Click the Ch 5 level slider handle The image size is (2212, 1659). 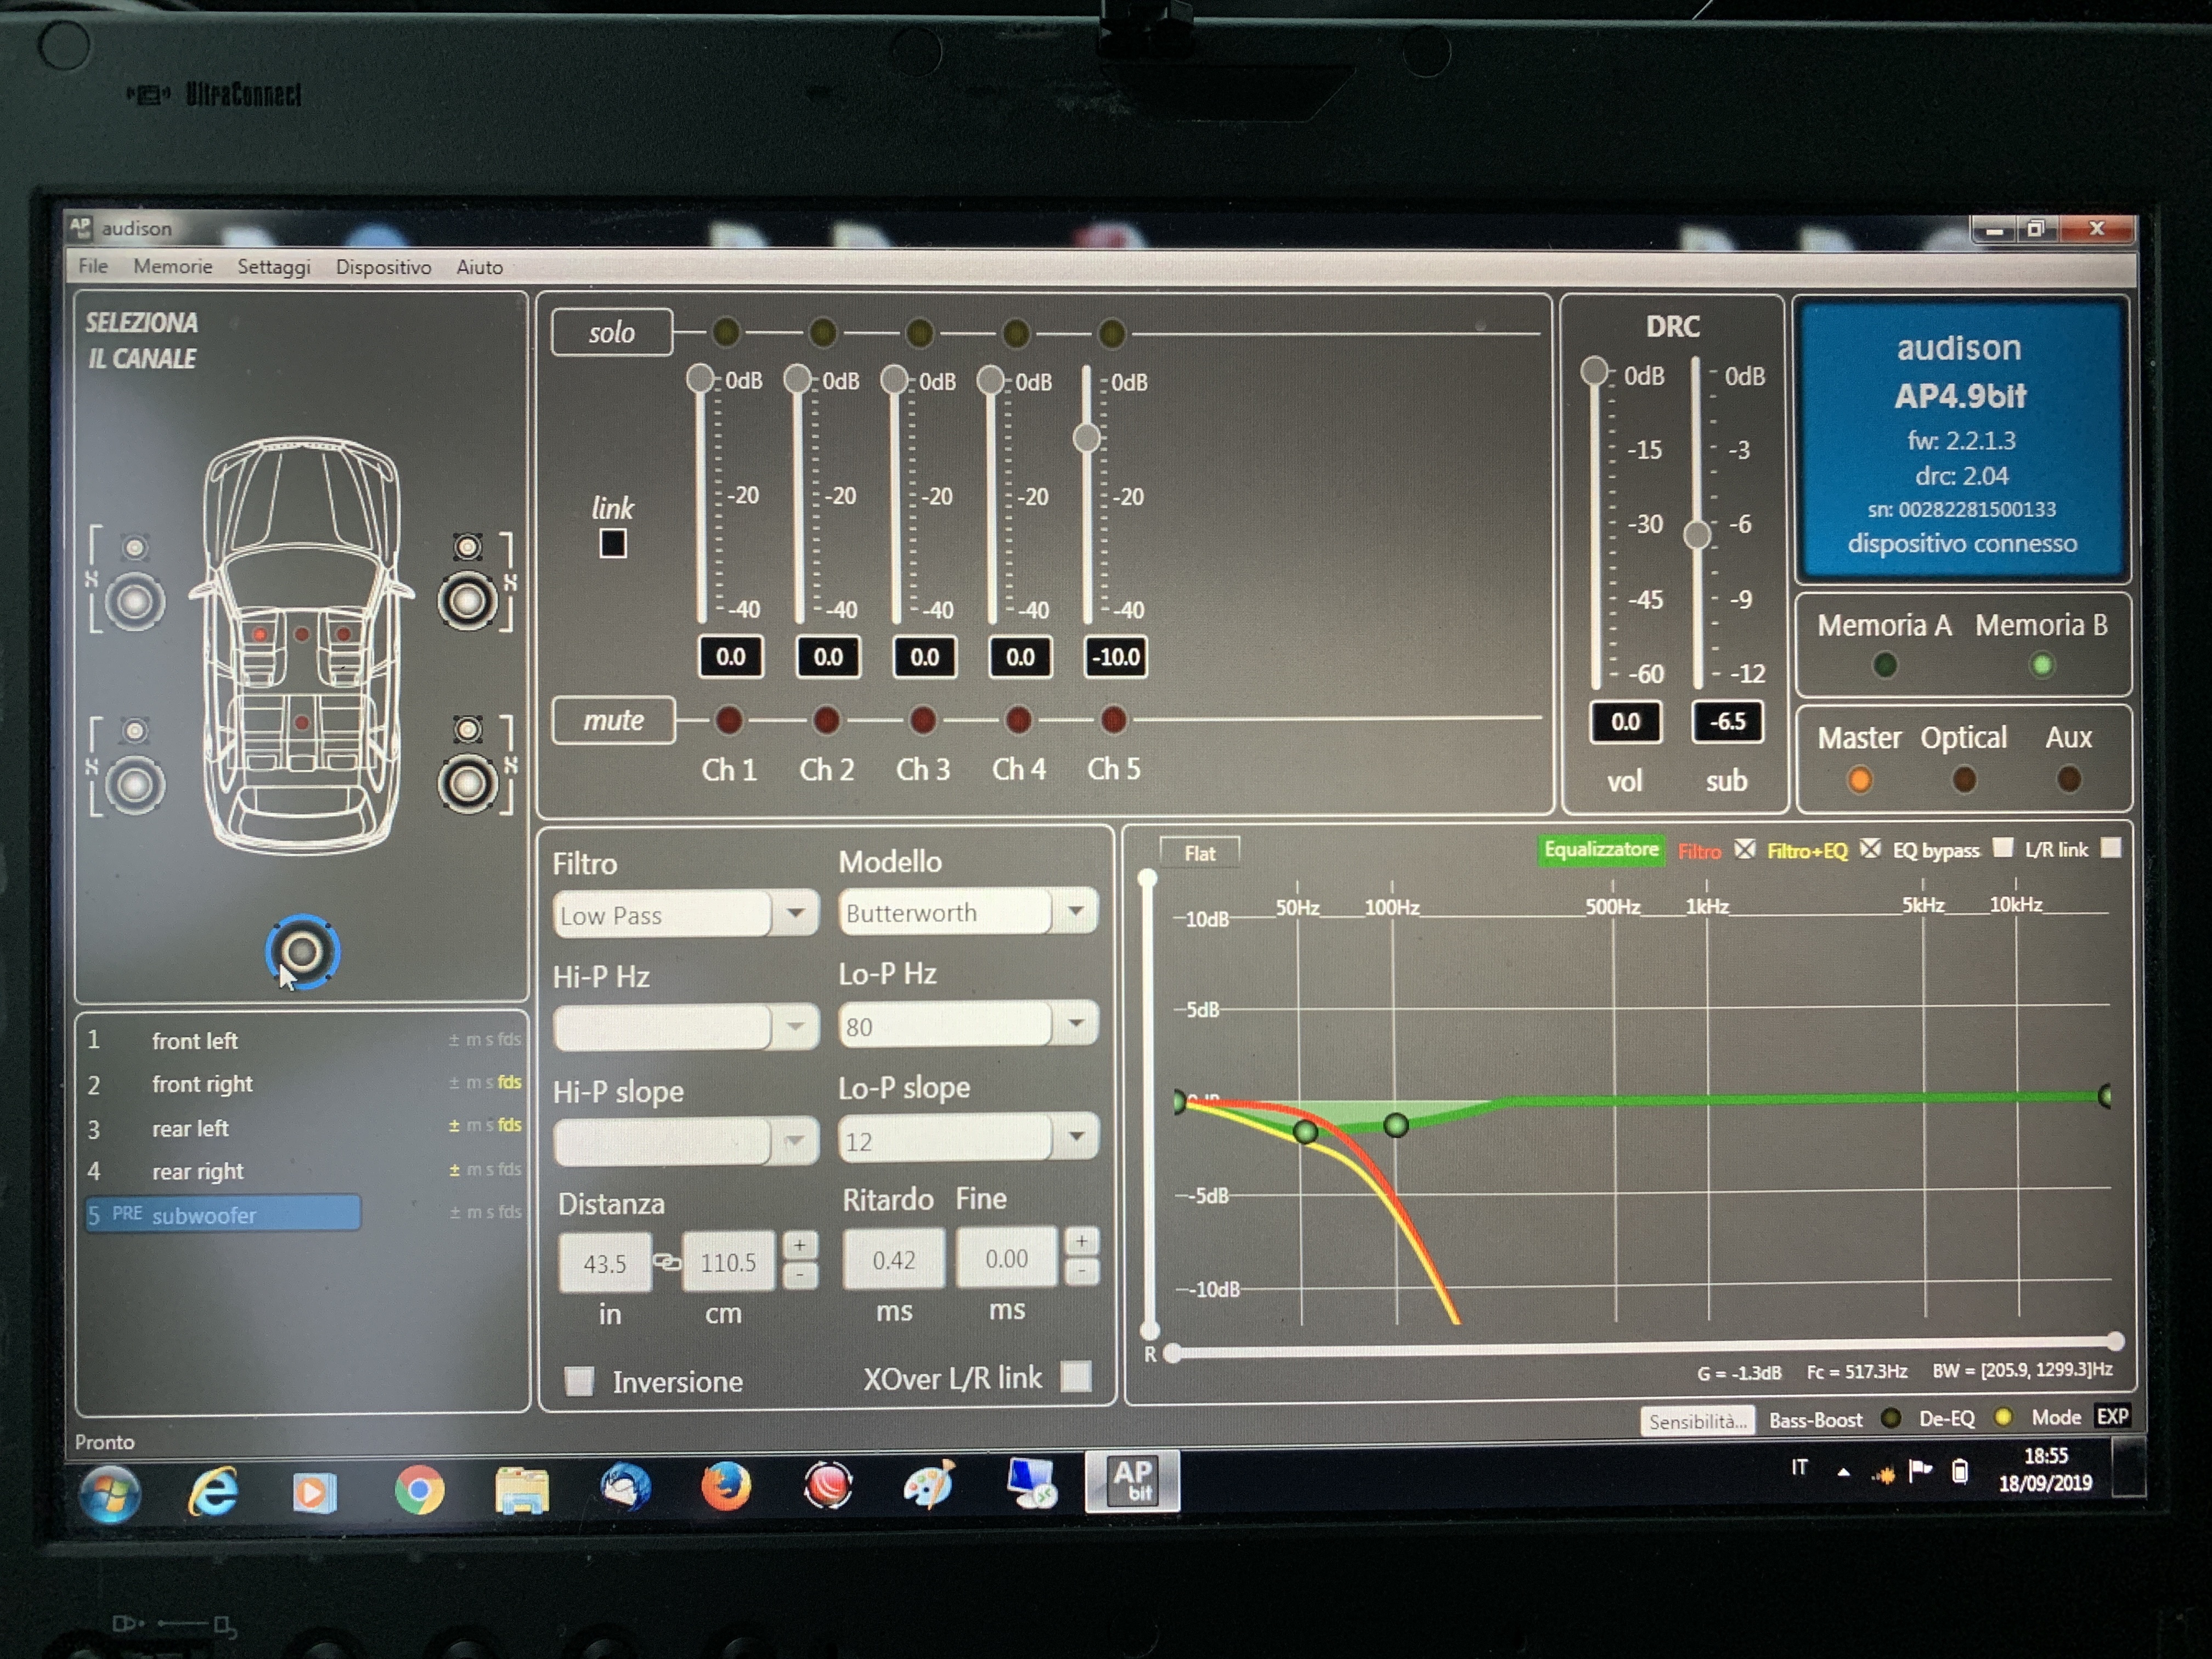[1087, 437]
